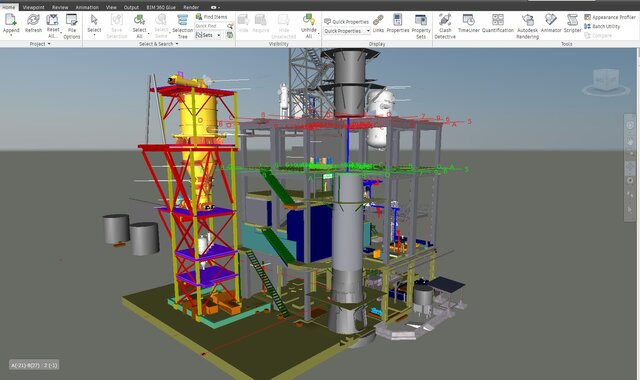Viewport: 640px width, 380px height.
Task: Switch to the Viewpoint ribbon tab
Action: tap(33, 7)
